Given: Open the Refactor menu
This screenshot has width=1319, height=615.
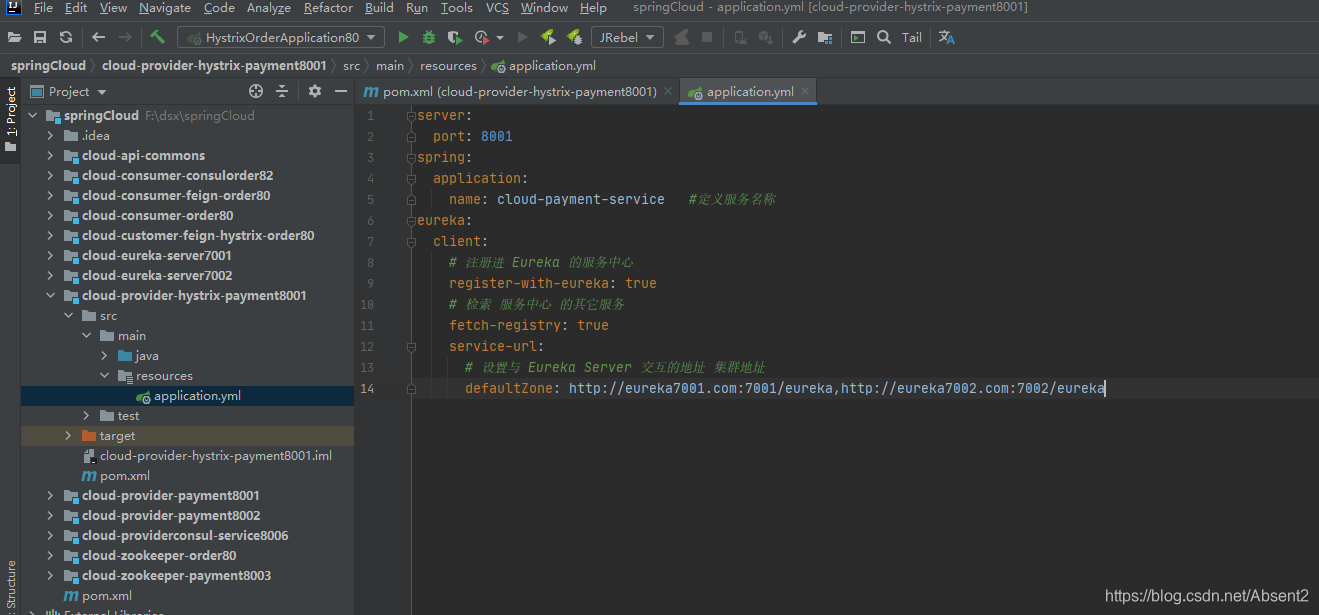Looking at the screenshot, I should coord(328,8).
